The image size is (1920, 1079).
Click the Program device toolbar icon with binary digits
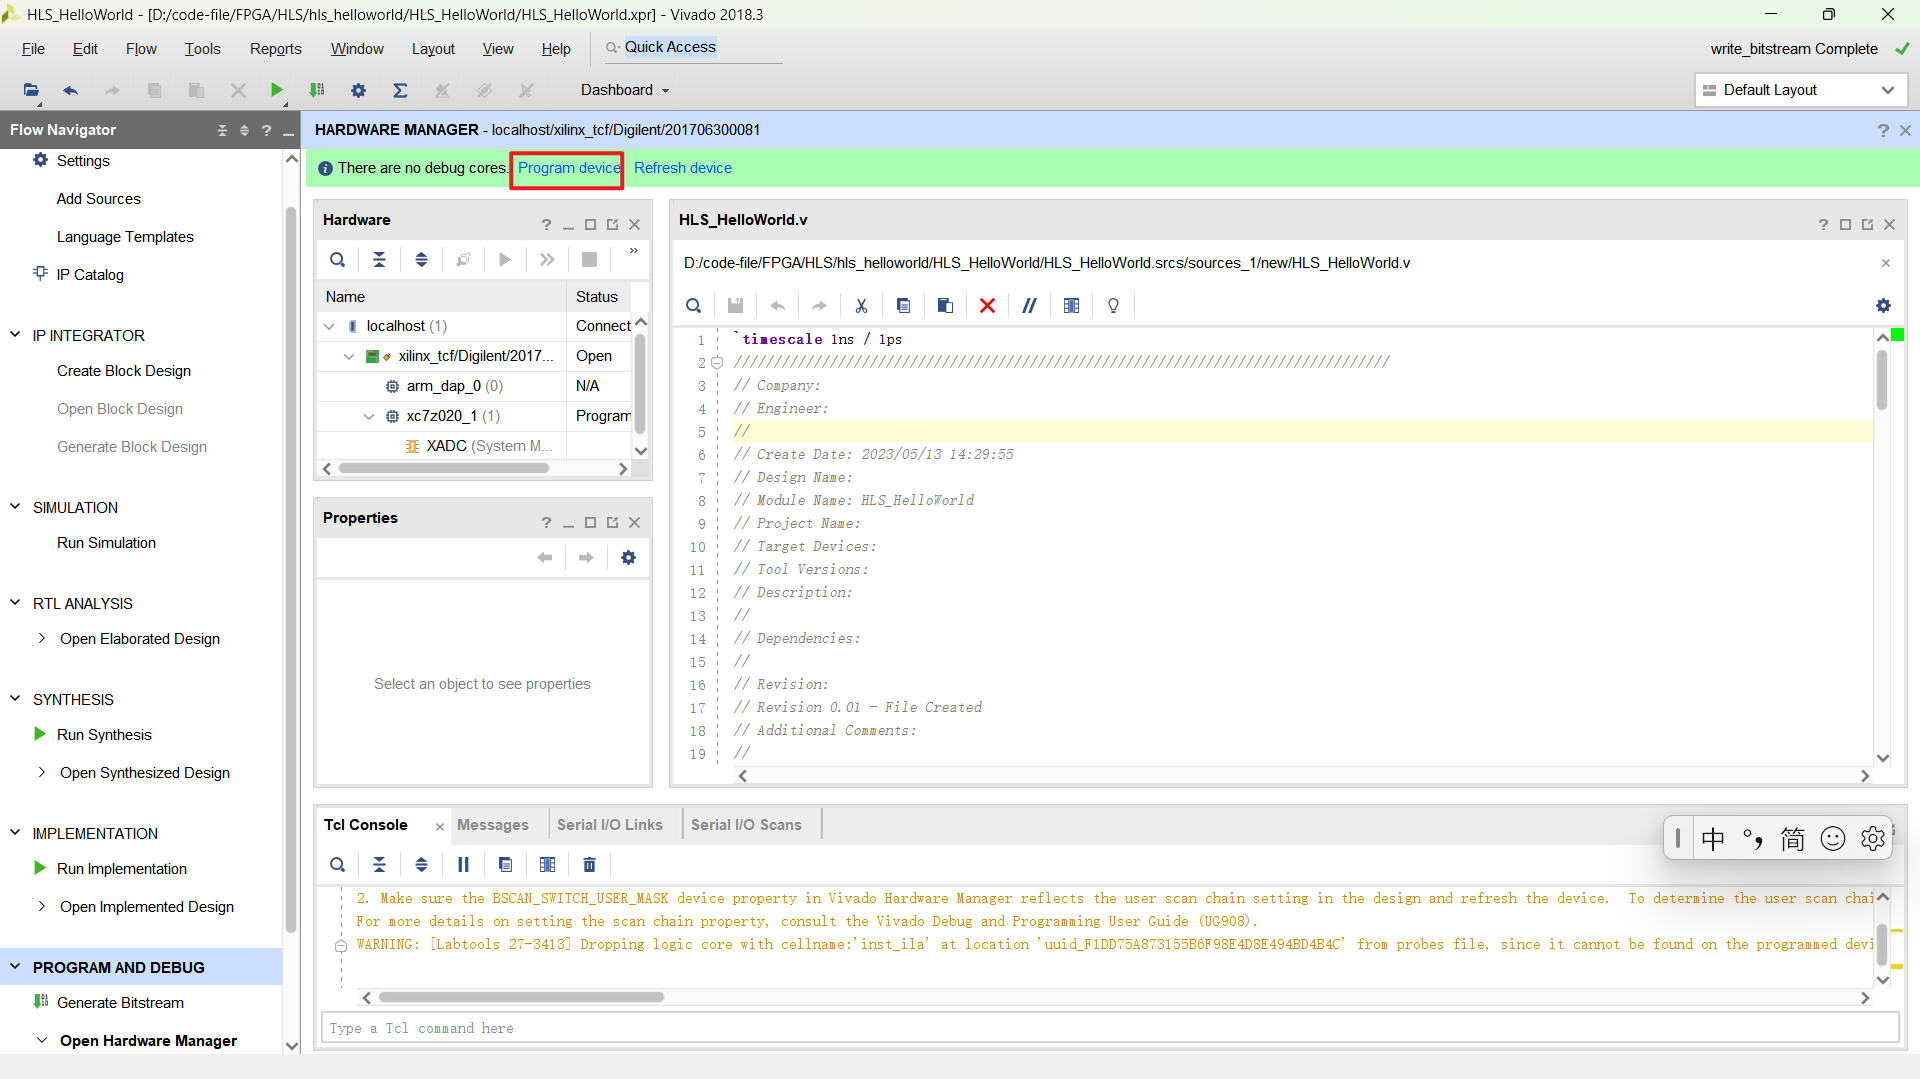pos(317,90)
